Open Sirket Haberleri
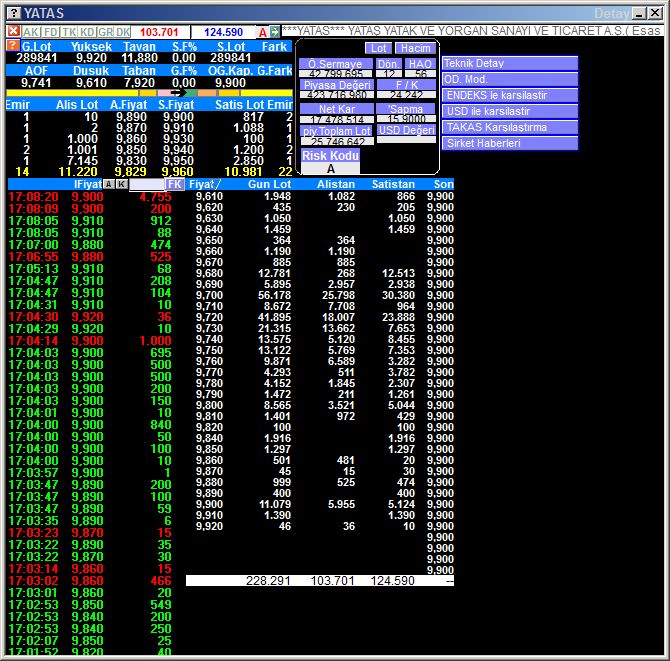 pyautogui.click(x=510, y=143)
